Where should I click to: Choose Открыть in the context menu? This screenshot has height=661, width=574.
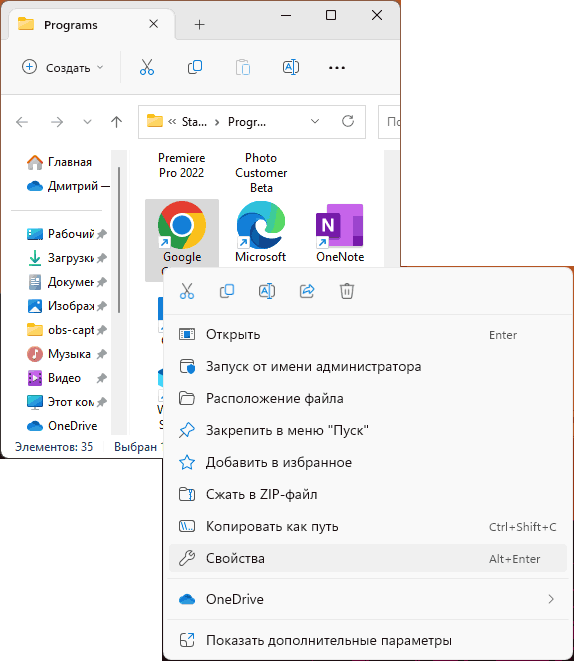click(x=367, y=335)
